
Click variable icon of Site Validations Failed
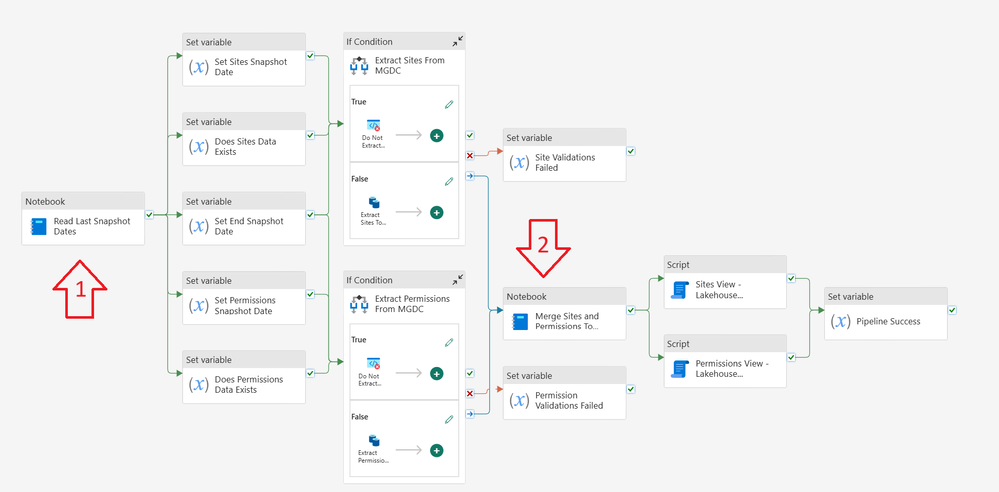(520, 163)
